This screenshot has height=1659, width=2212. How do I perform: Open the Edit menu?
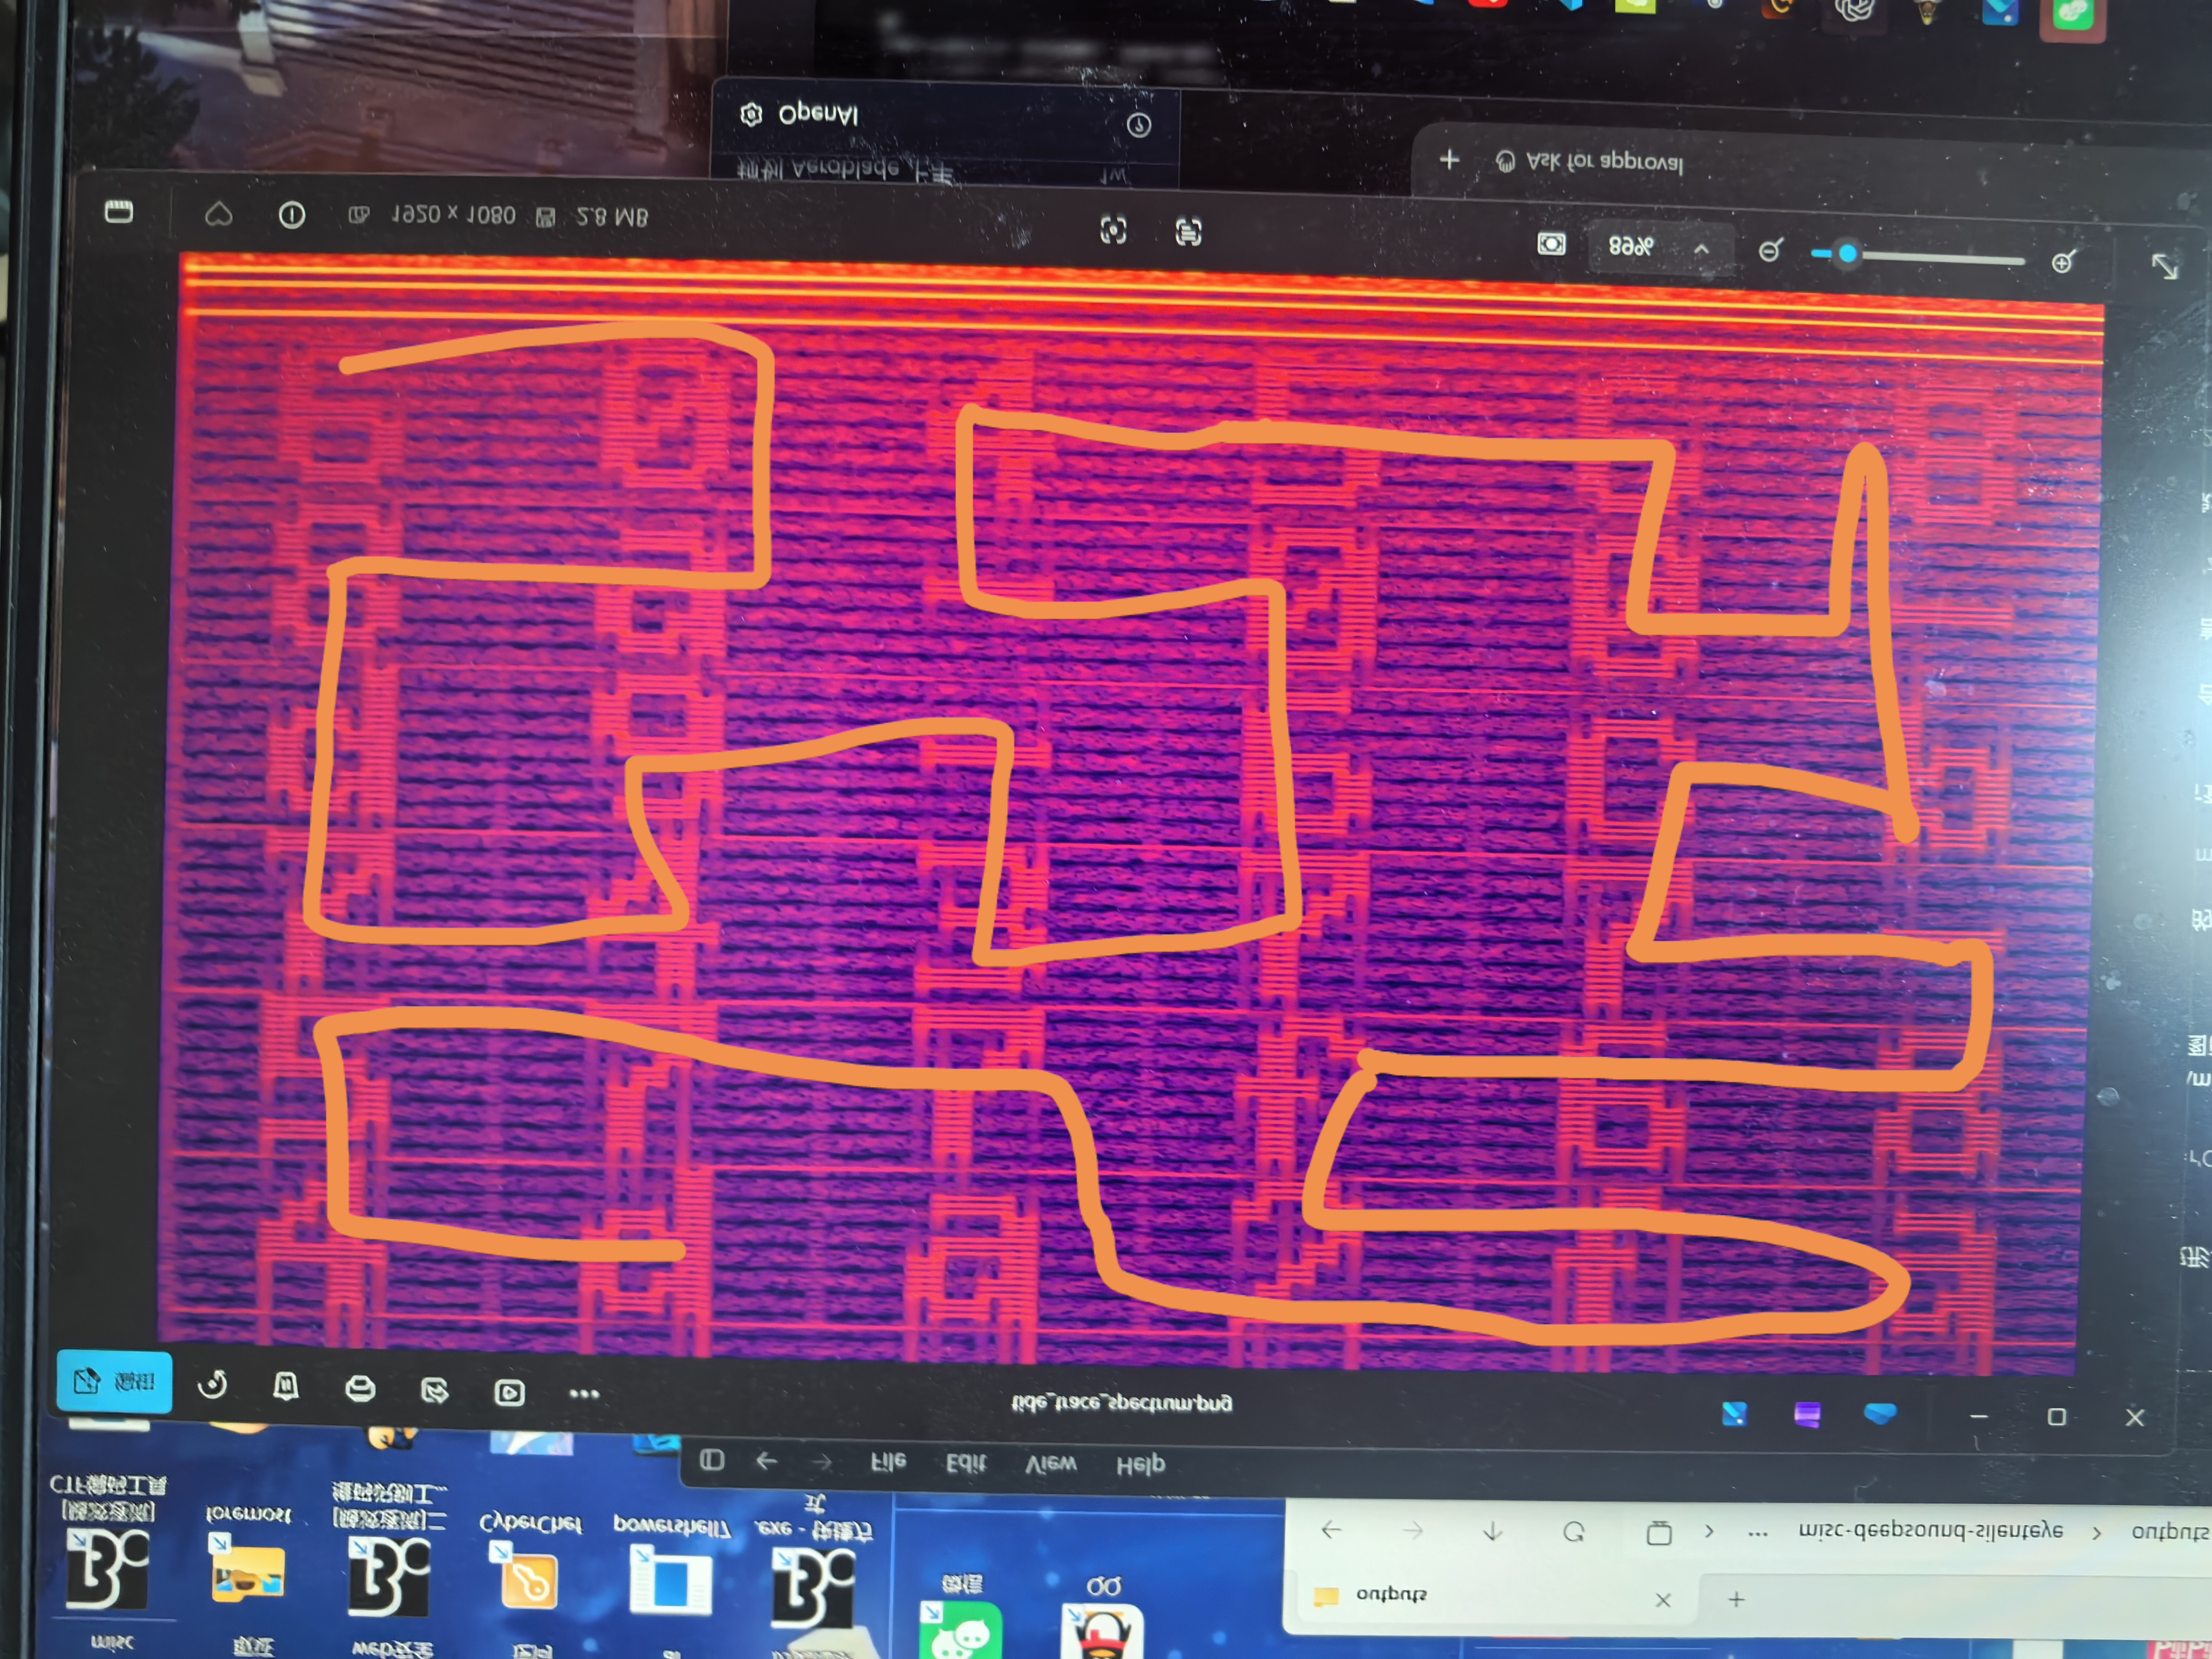966,1463
